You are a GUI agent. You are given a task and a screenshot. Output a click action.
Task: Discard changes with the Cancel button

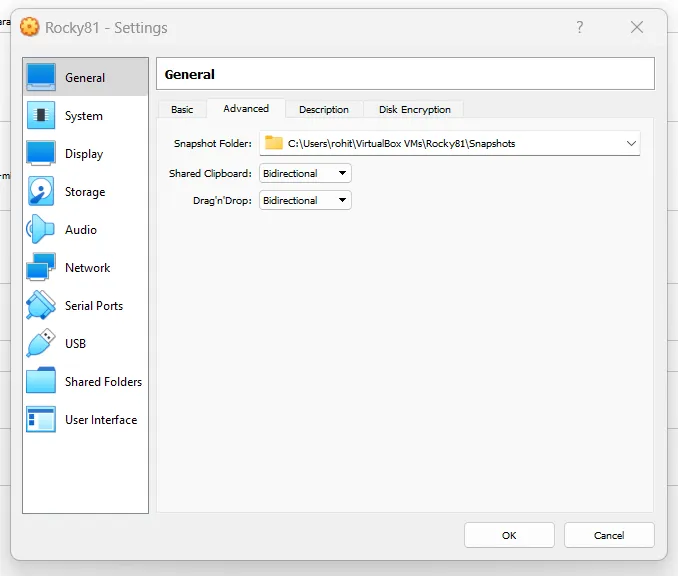pyautogui.click(x=609, y=535)
